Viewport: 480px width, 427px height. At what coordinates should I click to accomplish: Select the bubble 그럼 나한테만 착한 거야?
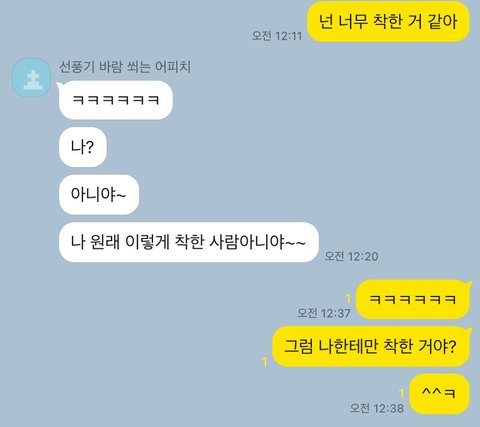pos(371,347)
